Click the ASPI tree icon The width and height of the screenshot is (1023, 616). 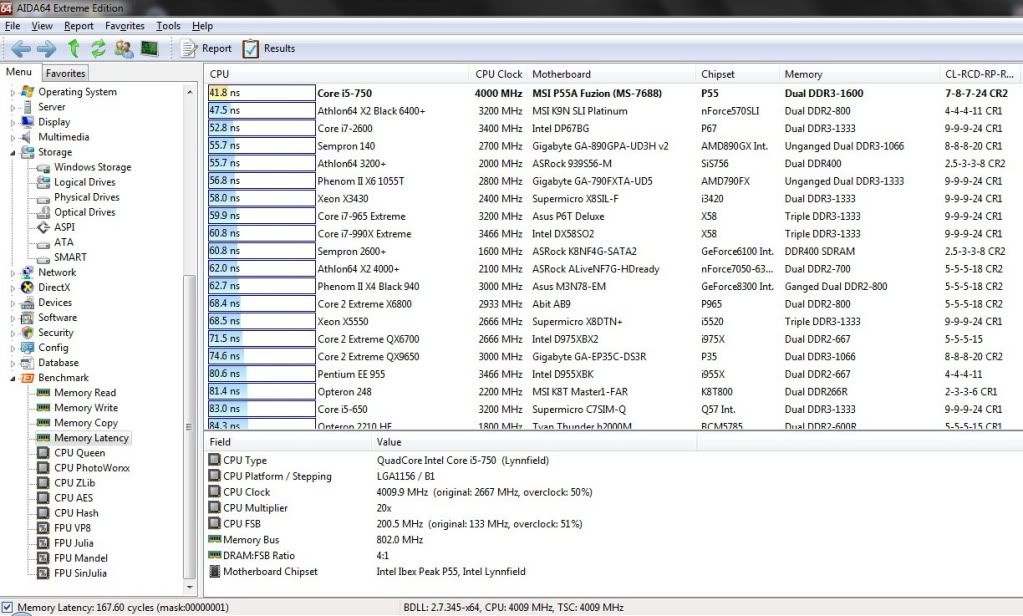[44, 227]
